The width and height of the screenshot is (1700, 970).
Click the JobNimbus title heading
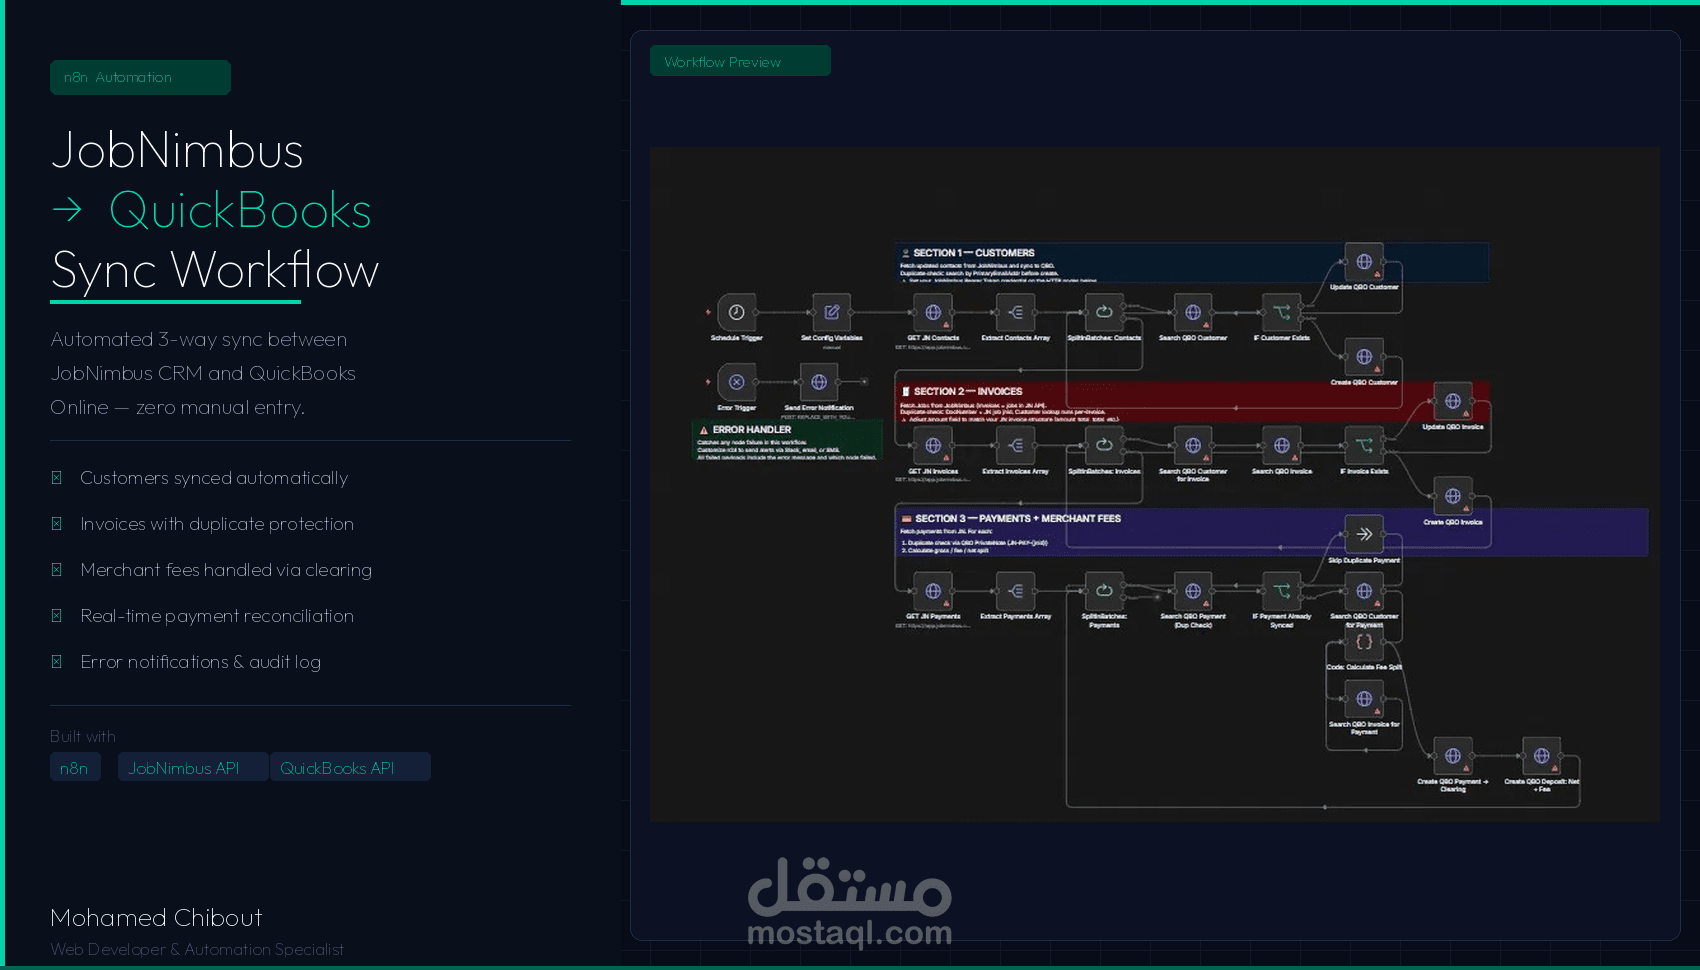point(177,150)
